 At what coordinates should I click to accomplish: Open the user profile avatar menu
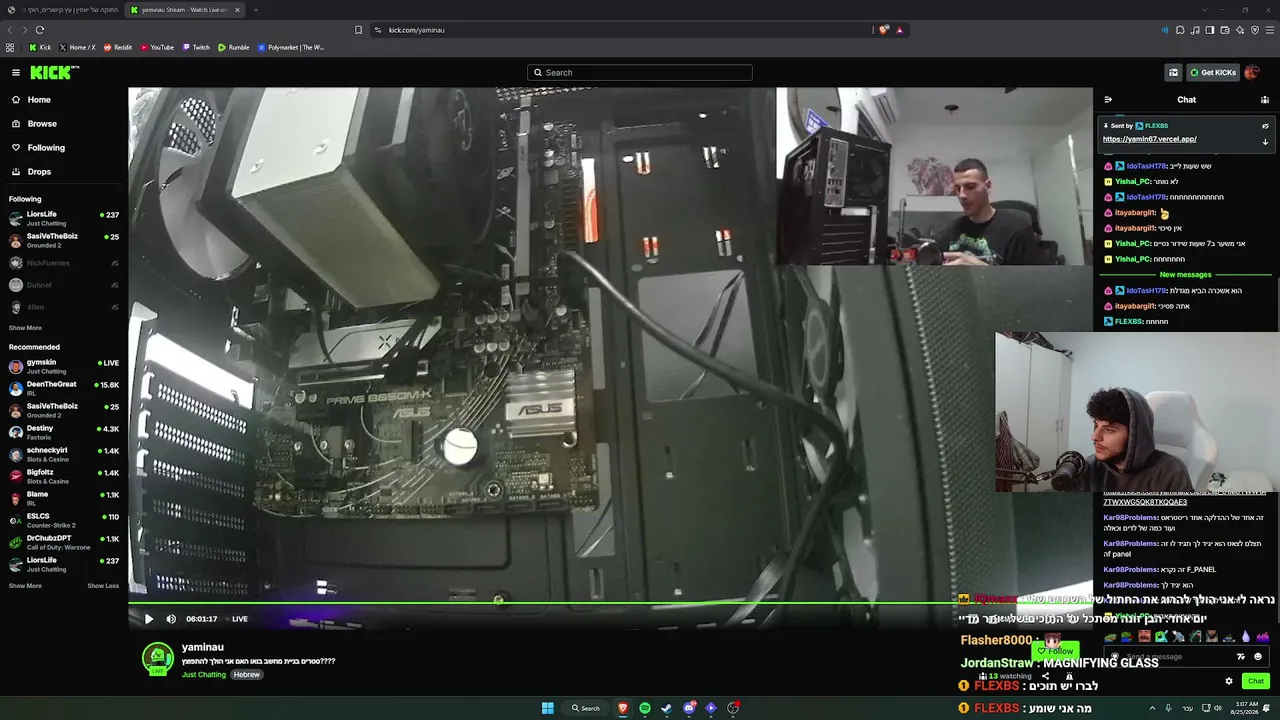click(x=1252, y=72)
